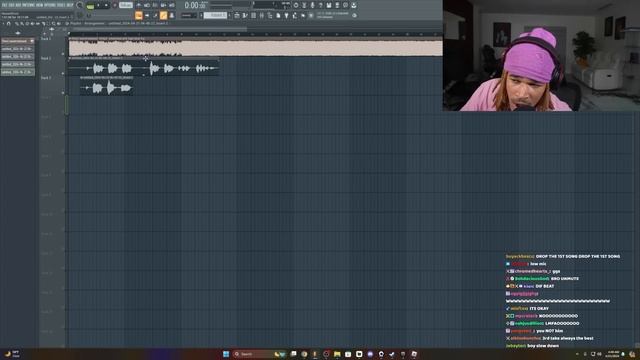Screen dimensions: 640x360
Task: Open the OPTIONS menu
Action: tap(50, 5)
